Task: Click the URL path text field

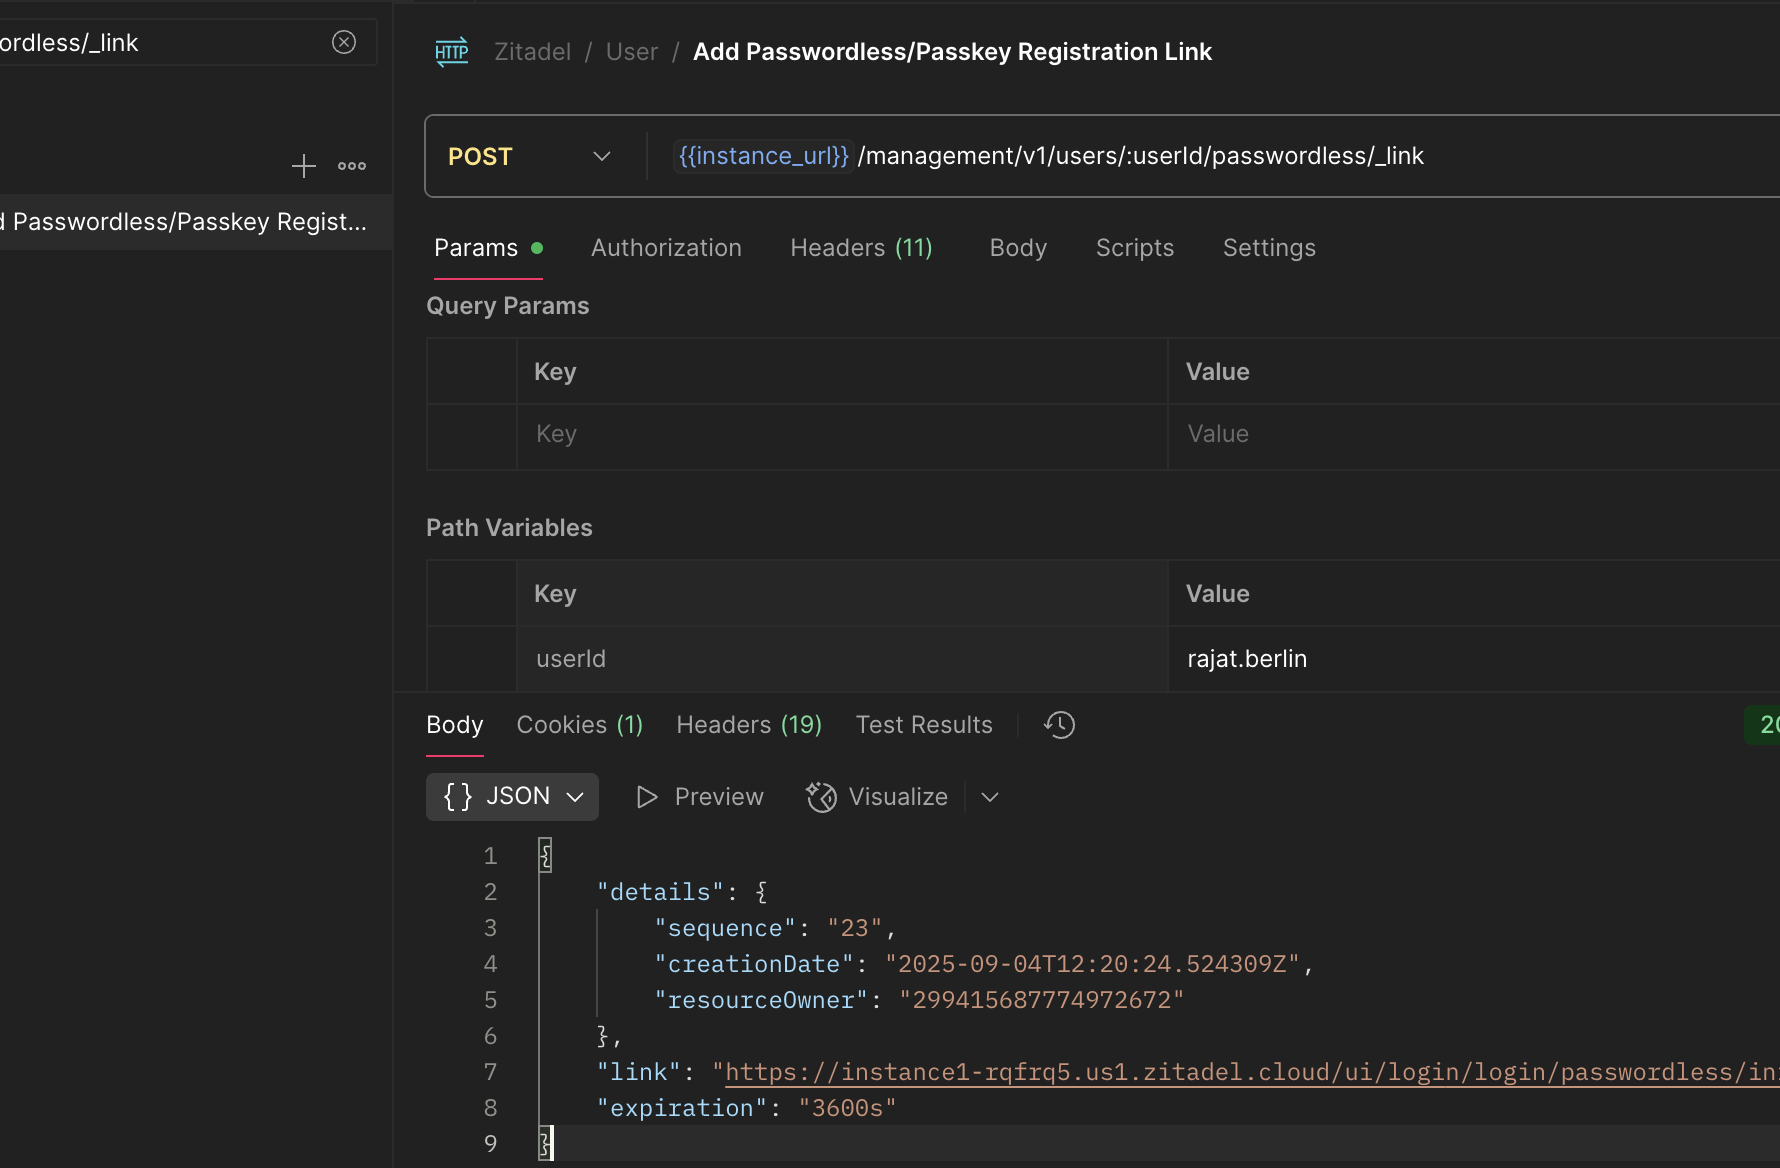Action: coord(1140,156)
